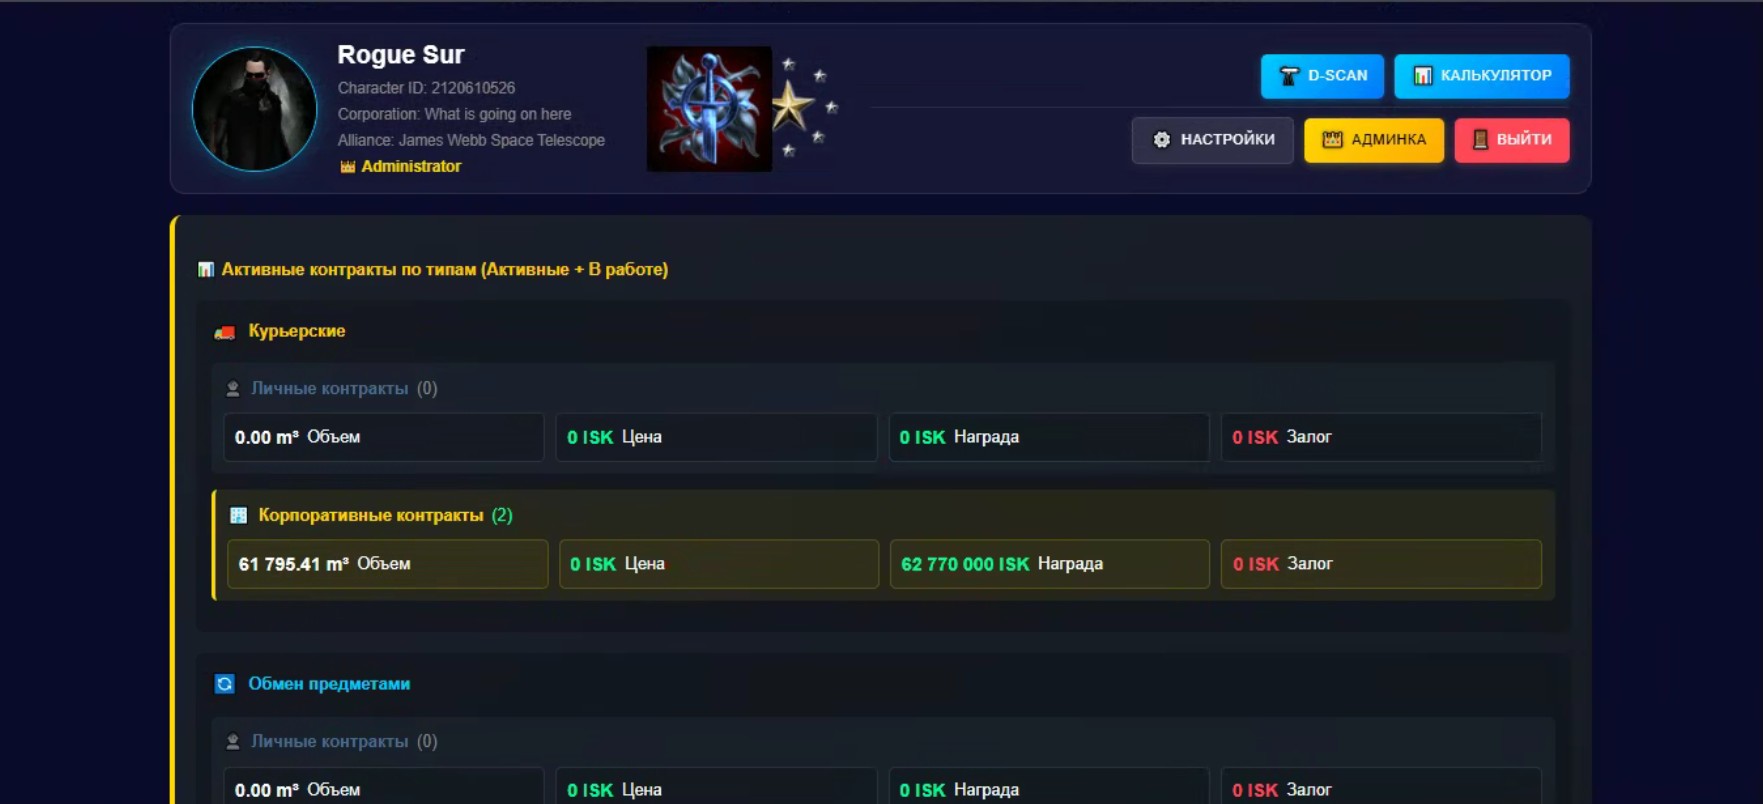Select the 61 795.41 m³ Объем cell
This screenshot has height=804, width=1763.
387,564
